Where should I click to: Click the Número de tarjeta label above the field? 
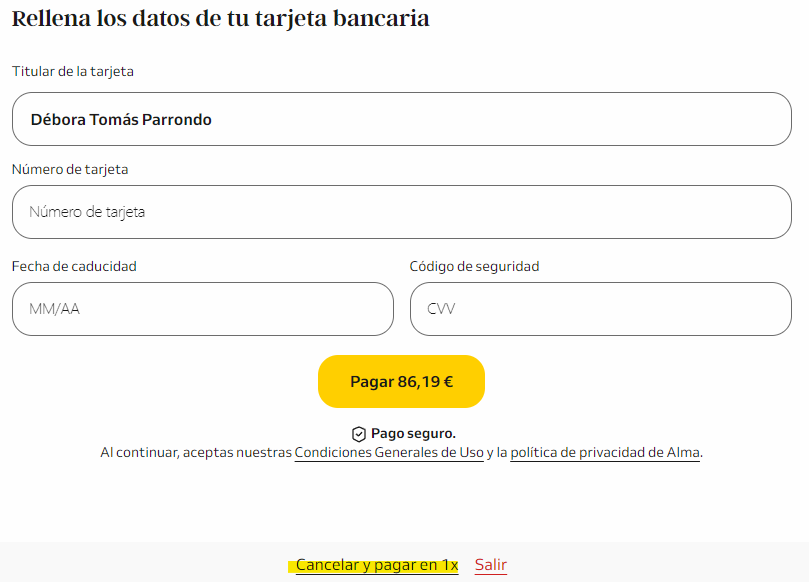tap(70, 169)
